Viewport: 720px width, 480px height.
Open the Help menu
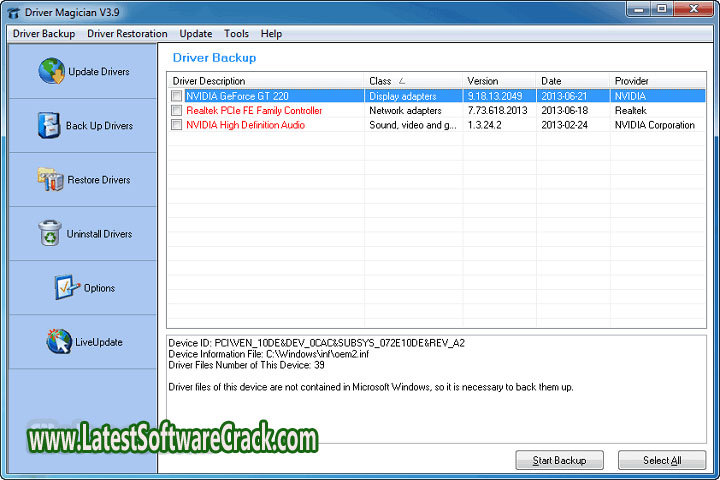pyautogui.click(x=271, y=34)
